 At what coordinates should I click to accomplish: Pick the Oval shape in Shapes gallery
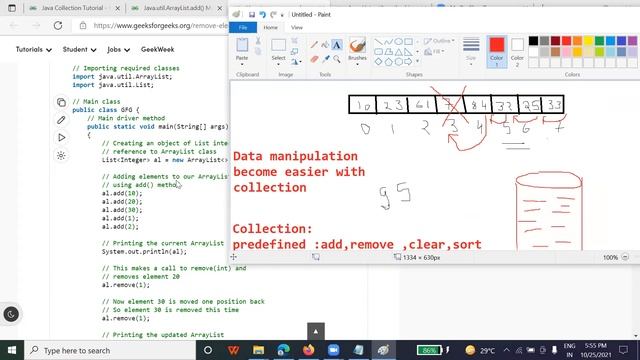click(x=398, y=42)
